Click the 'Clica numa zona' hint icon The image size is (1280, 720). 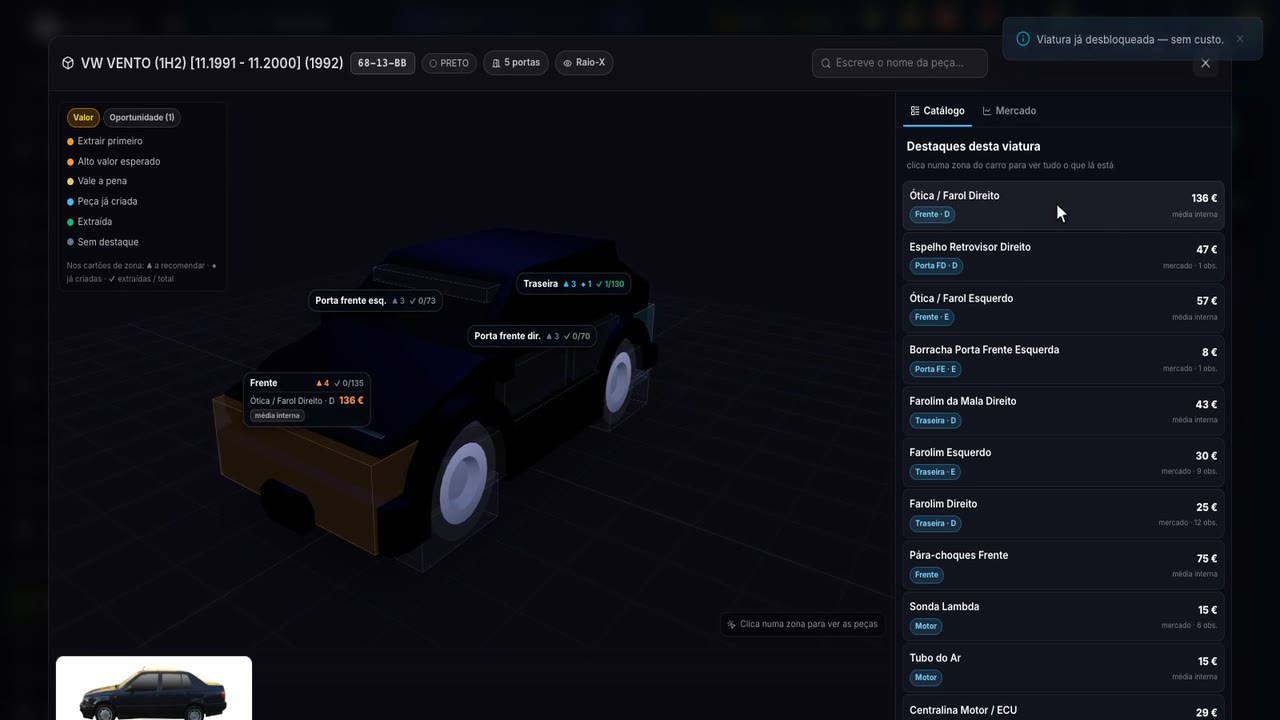732,624
